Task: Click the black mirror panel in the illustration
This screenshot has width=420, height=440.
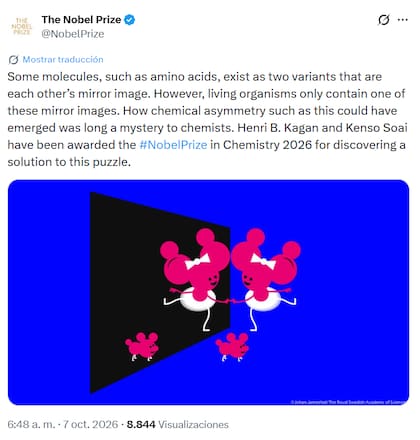Action: coord(160,292)
